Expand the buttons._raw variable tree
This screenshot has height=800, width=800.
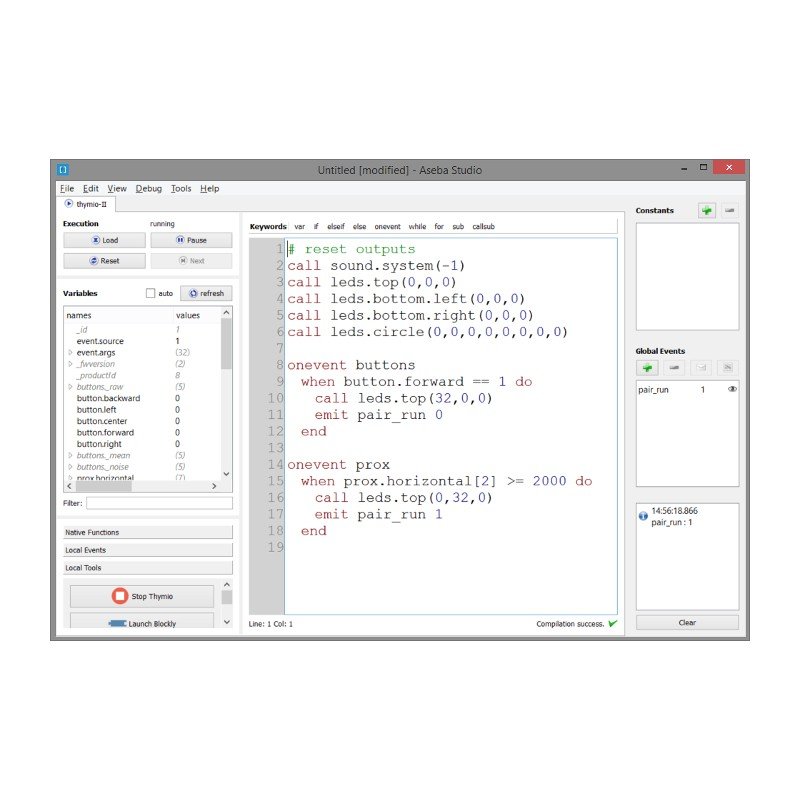point(70,387)
